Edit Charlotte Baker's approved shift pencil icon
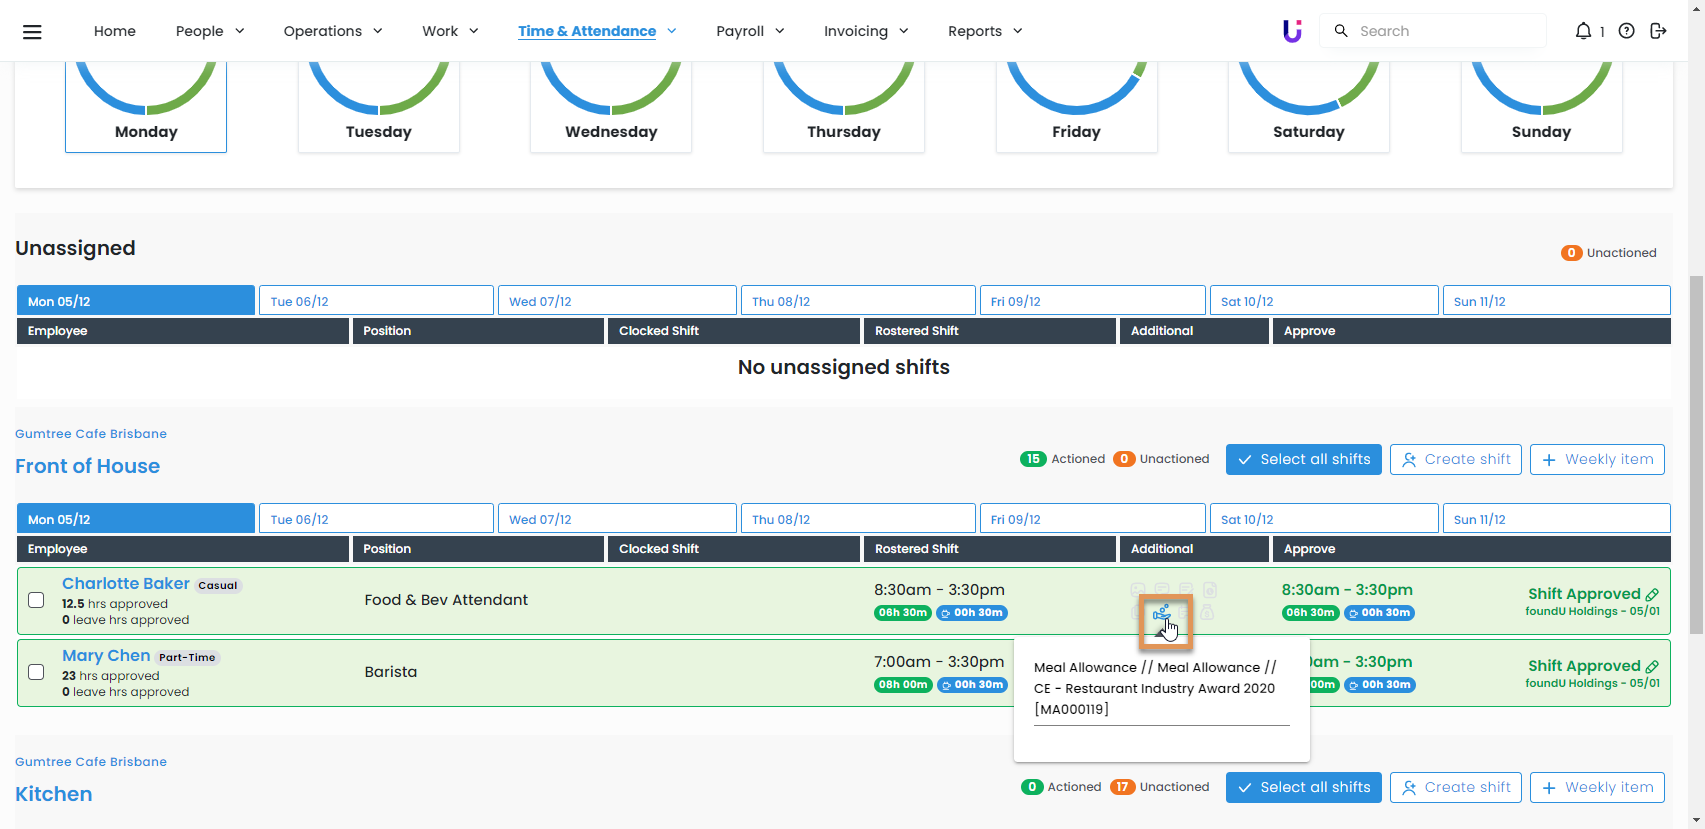This screenshot has width=1705, height=829. tap(1652, 595)
